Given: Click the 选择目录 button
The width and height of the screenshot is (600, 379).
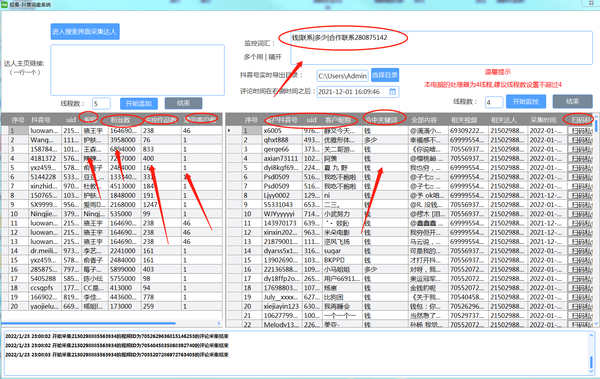Looking at the screenshot, I should point(385,75).
